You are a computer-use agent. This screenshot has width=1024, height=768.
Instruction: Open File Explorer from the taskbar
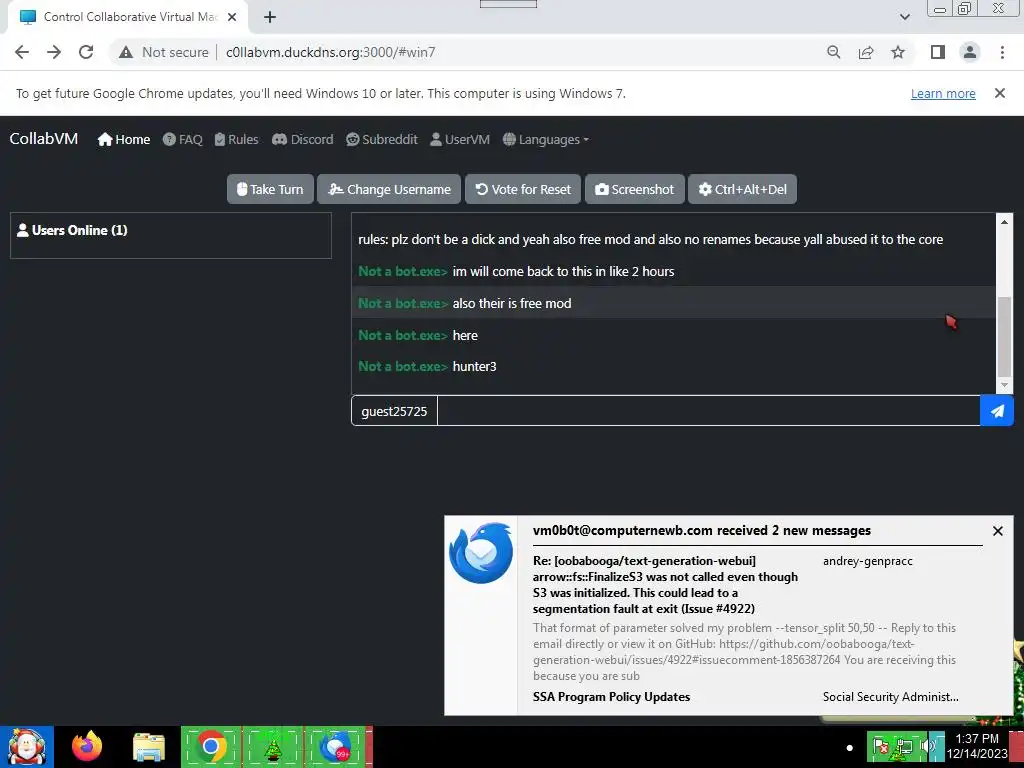[x=149, y=747]
